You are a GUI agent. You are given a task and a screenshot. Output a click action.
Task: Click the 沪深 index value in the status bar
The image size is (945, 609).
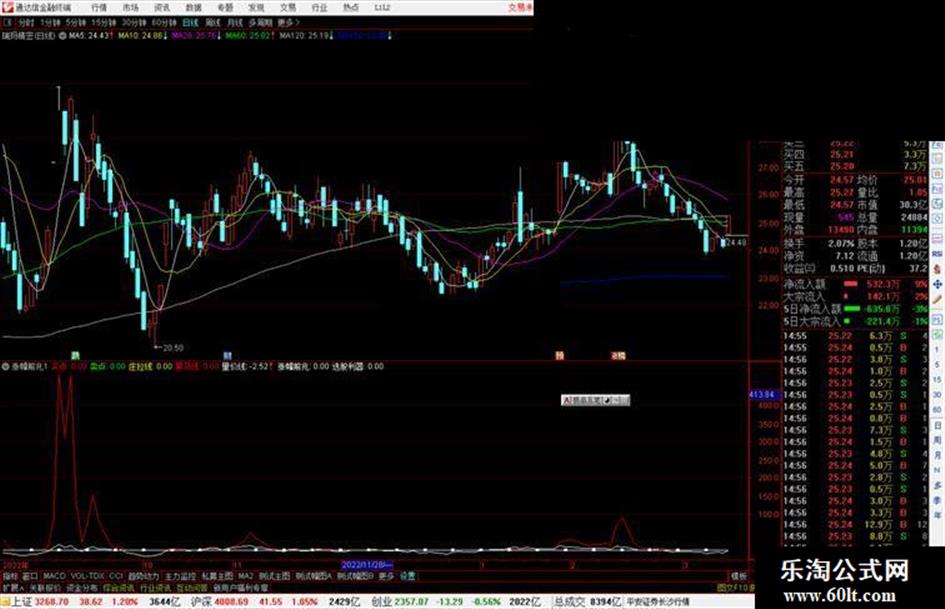231,602
